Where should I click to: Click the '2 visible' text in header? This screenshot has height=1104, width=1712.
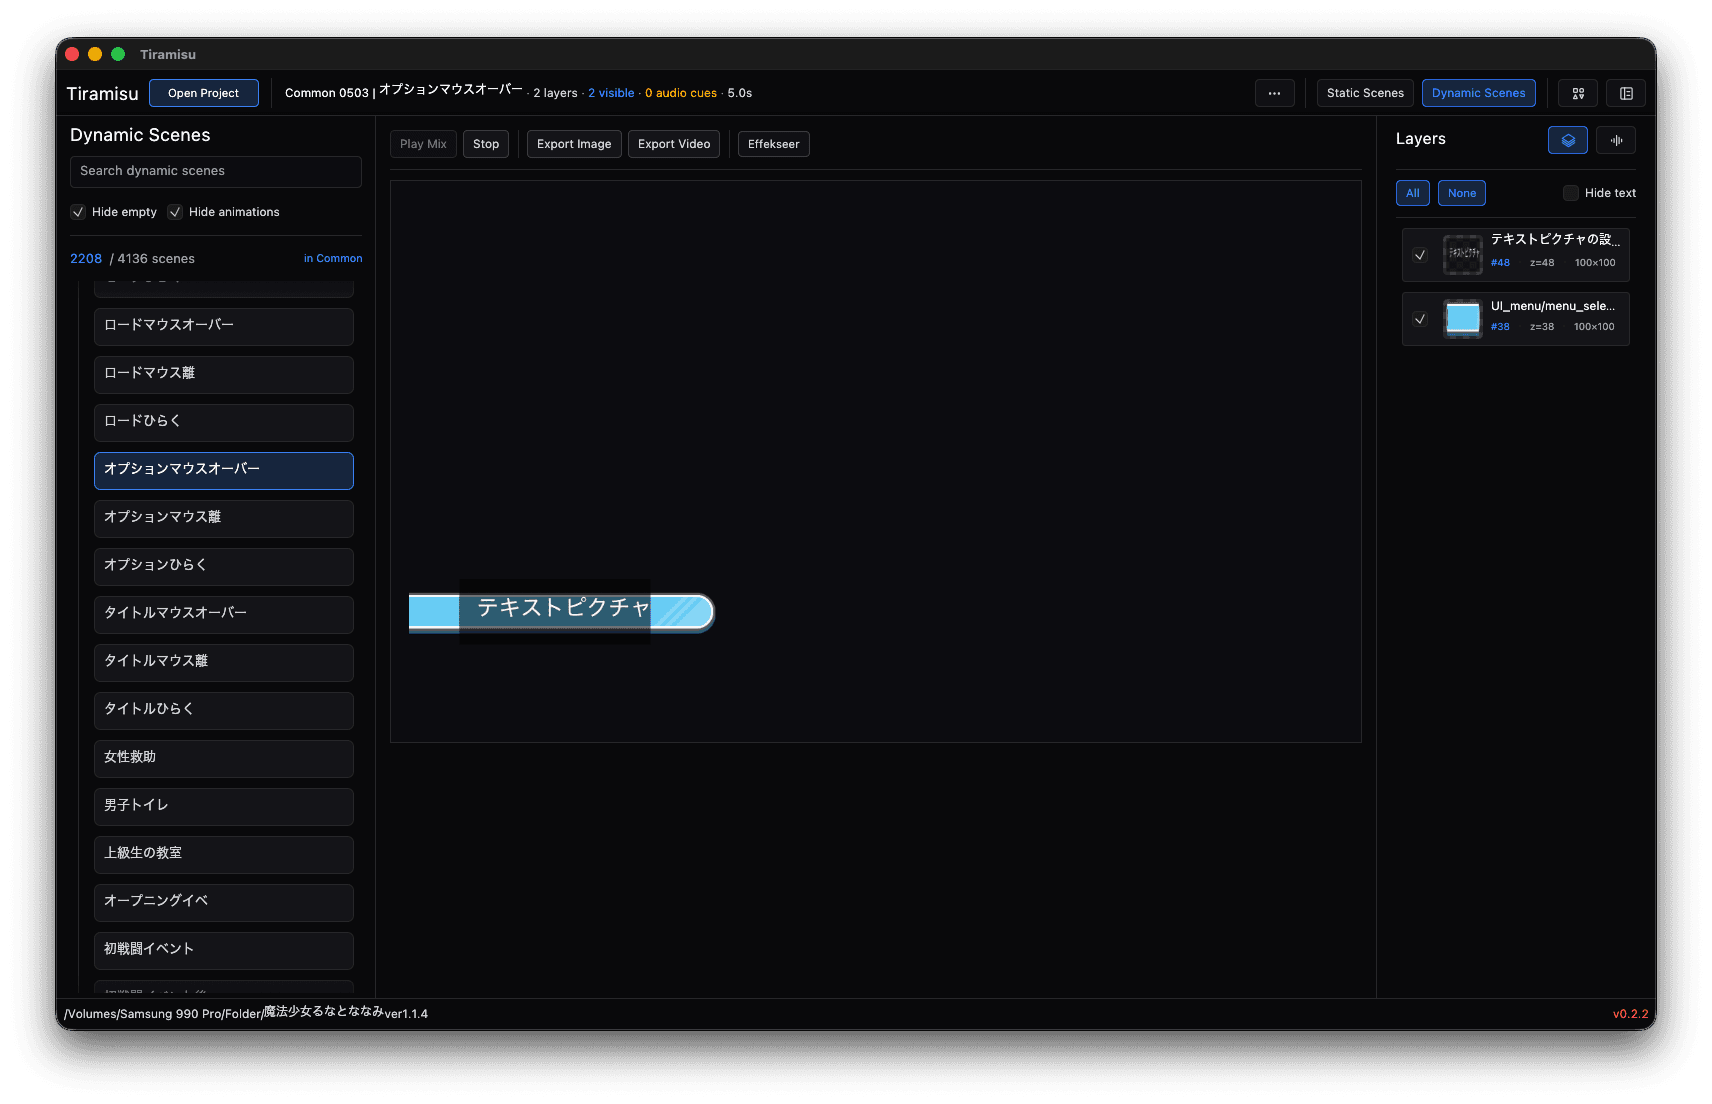(611, 93)
